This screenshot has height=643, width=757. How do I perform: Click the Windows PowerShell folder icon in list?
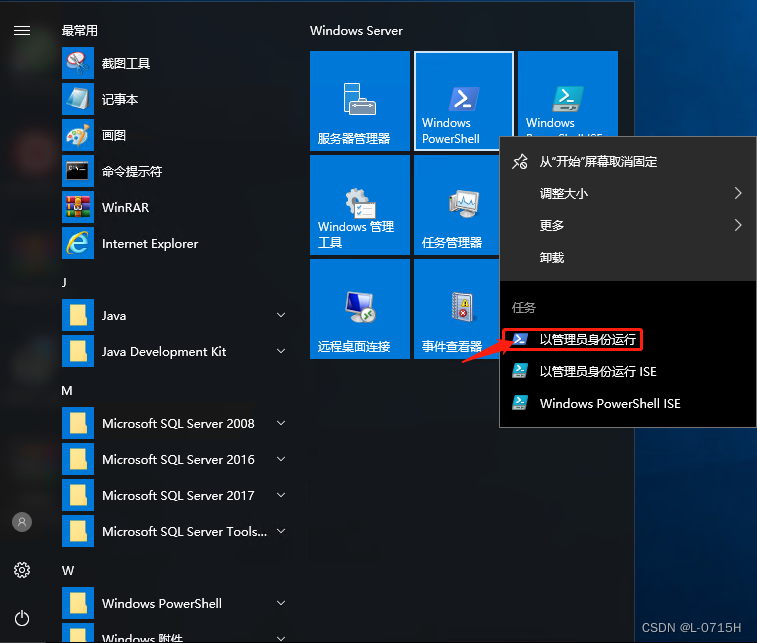(78, 603)
